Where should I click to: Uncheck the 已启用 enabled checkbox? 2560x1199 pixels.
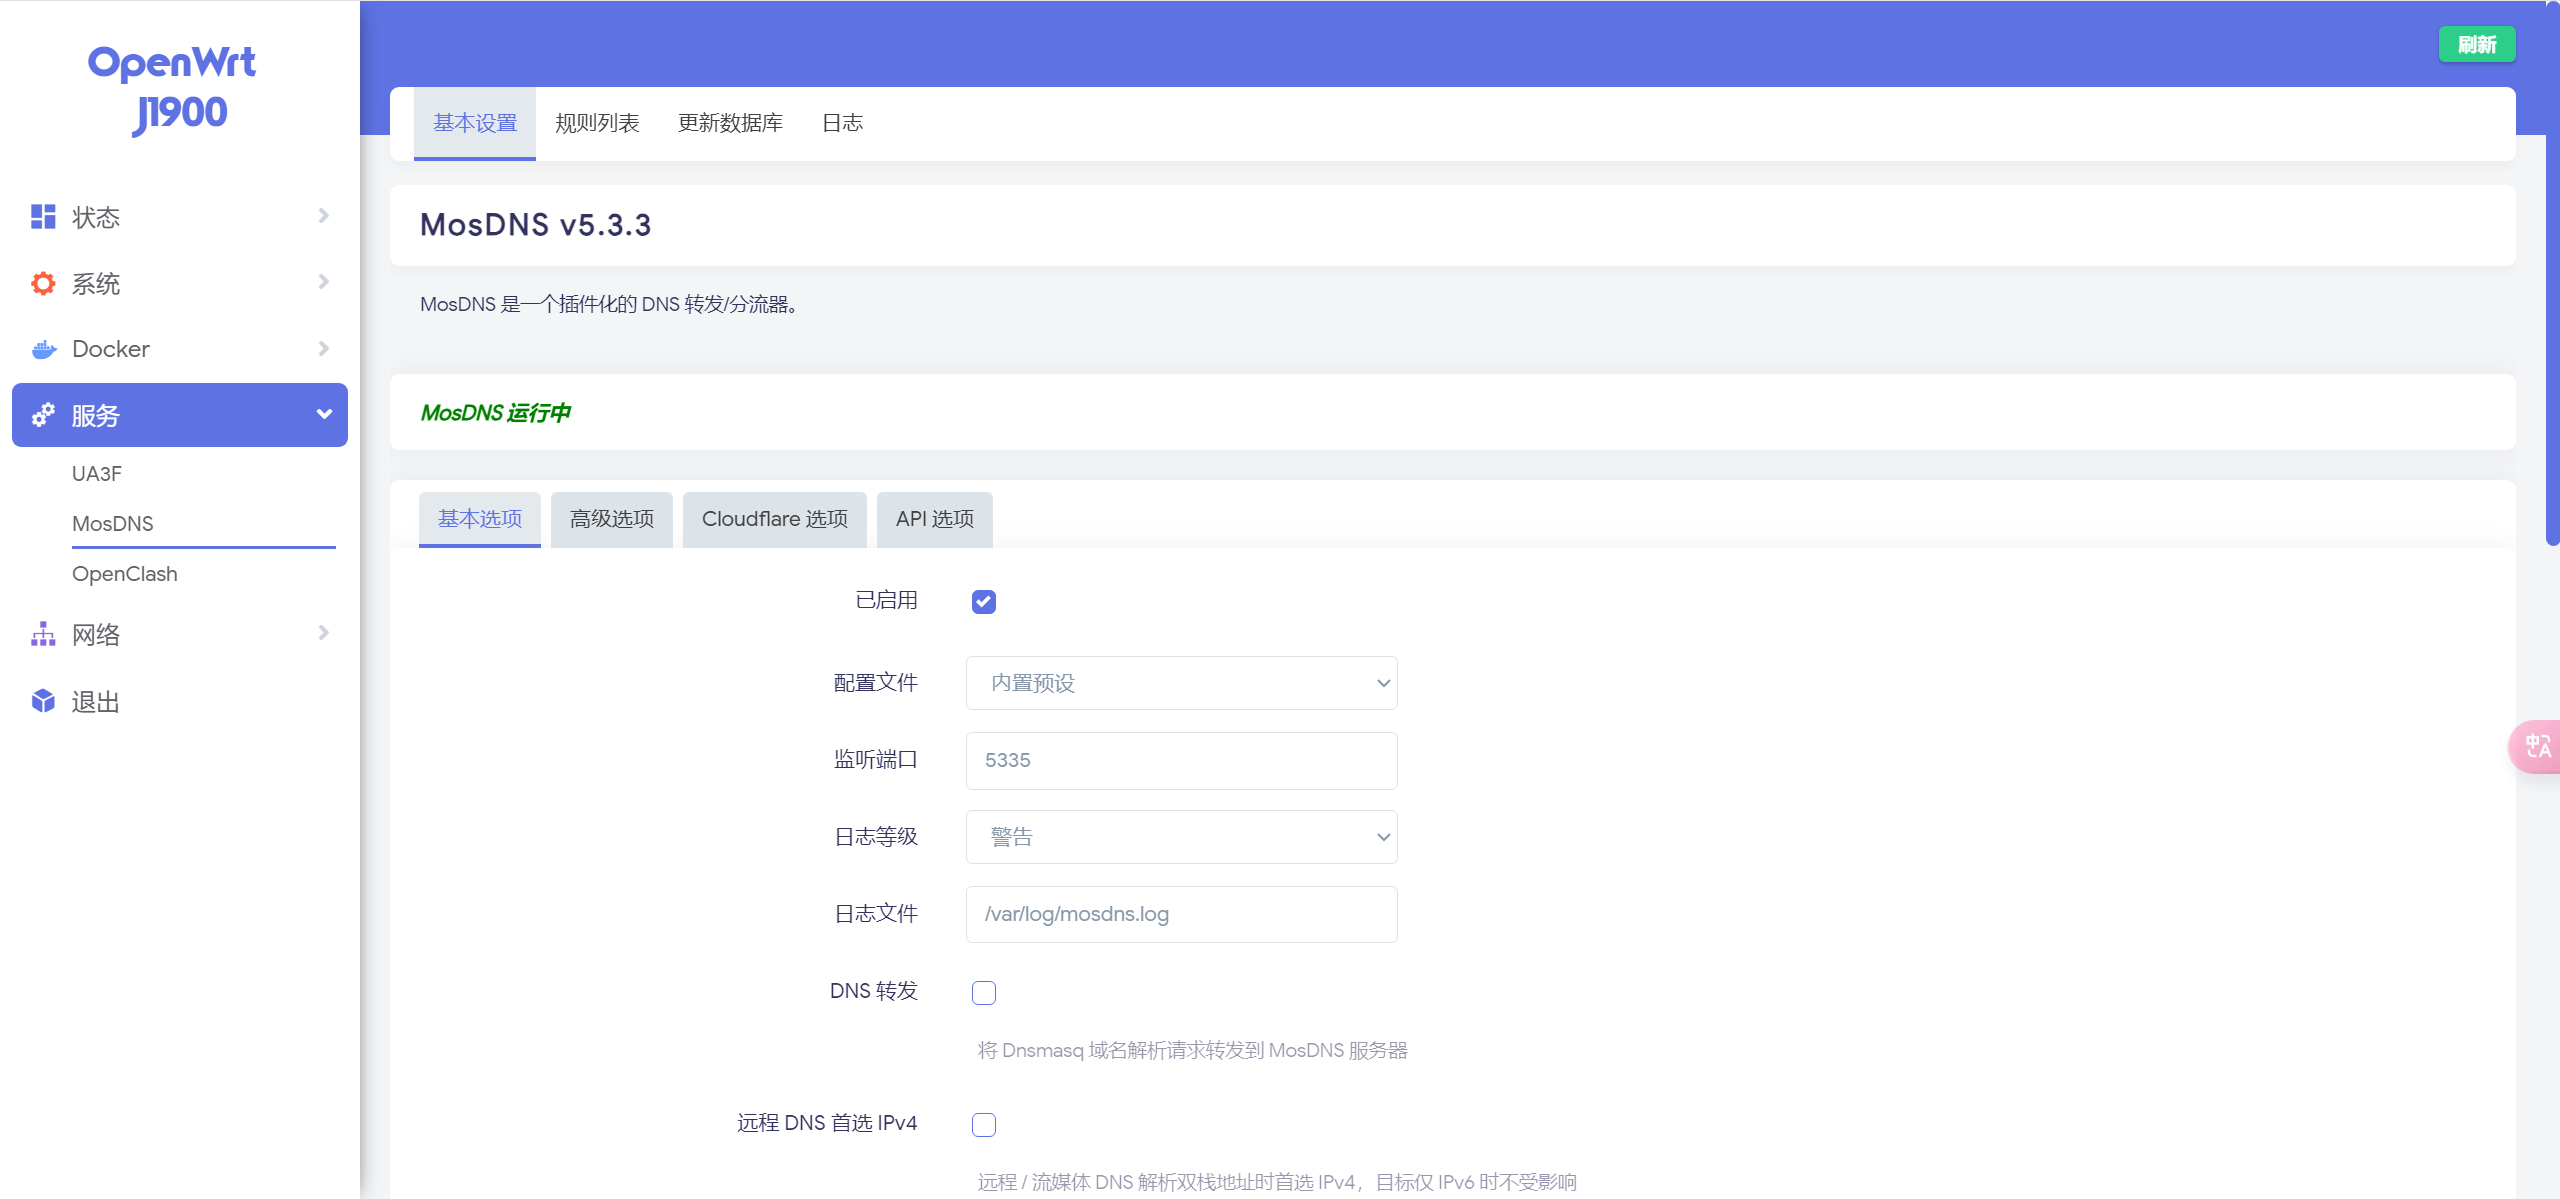tap(983, 601)
